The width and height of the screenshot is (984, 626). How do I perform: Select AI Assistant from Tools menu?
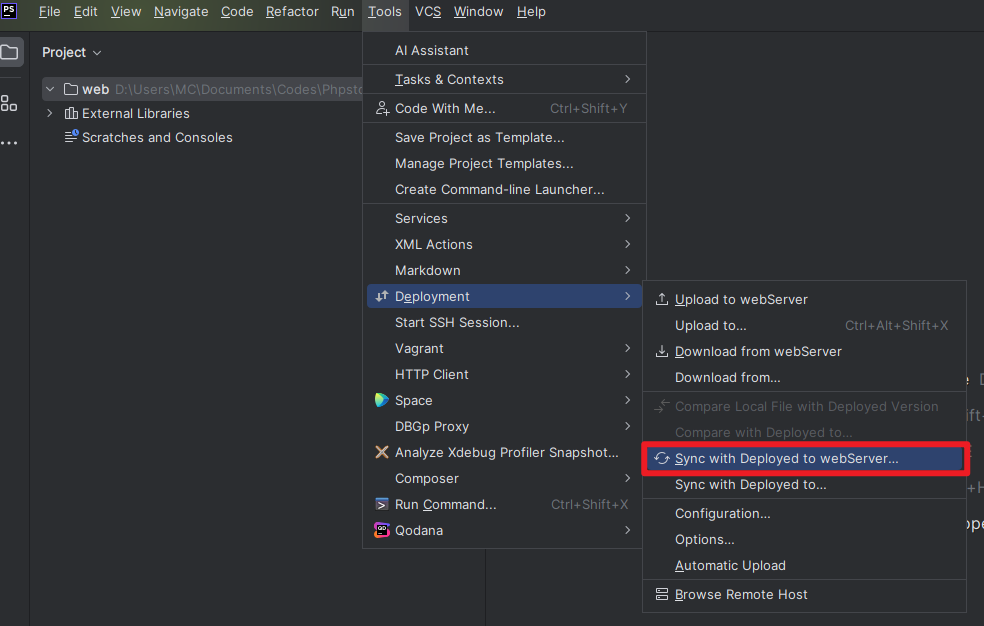[x=504, y=50]
